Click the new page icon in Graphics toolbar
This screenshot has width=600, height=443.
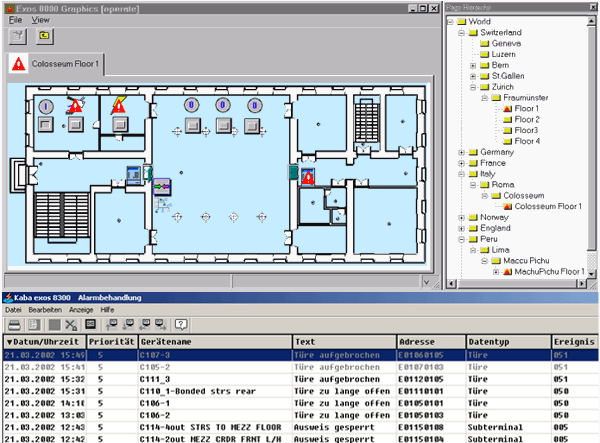tap(18, 36)
